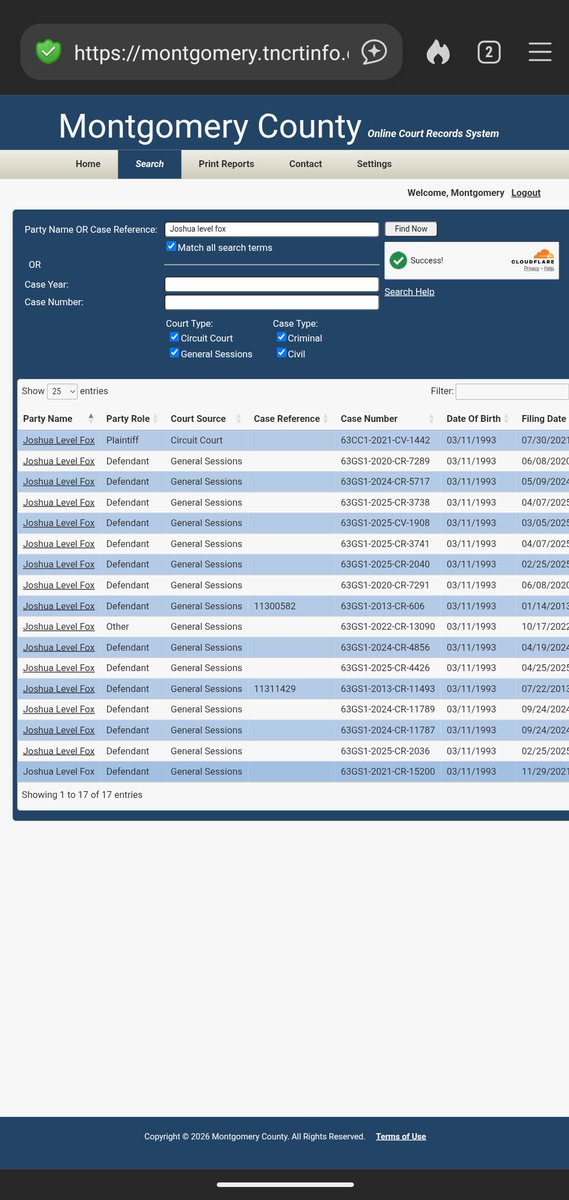The height and width of the screenshot is (1200, 569).
Task: Click case number 63CC1-2021-CV-1442
Action: (x=385, y=440)
